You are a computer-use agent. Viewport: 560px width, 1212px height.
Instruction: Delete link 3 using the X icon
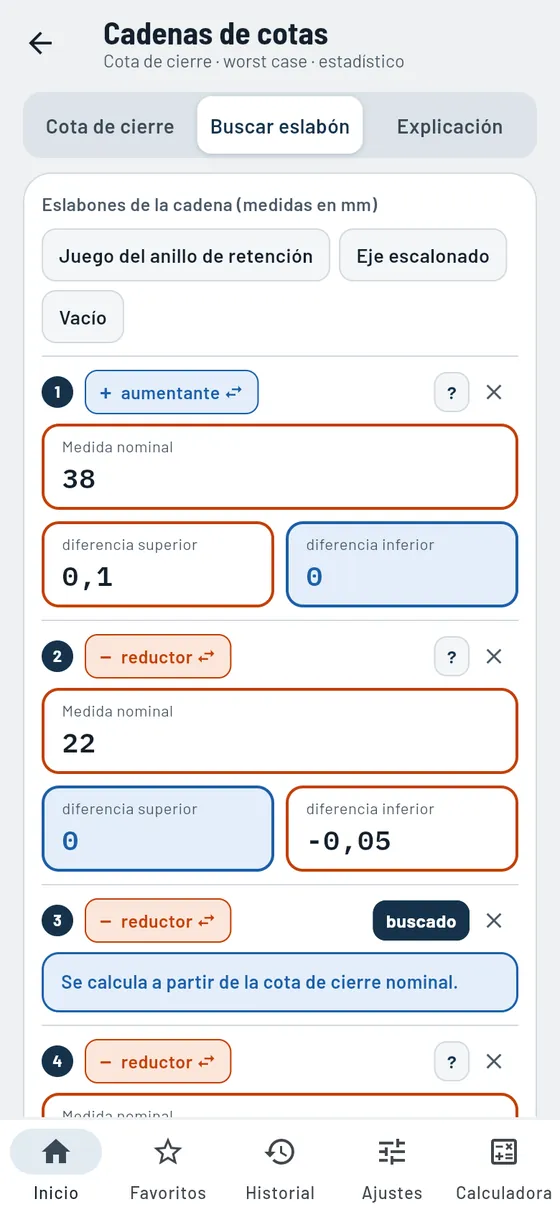click(x=494, y=921)
